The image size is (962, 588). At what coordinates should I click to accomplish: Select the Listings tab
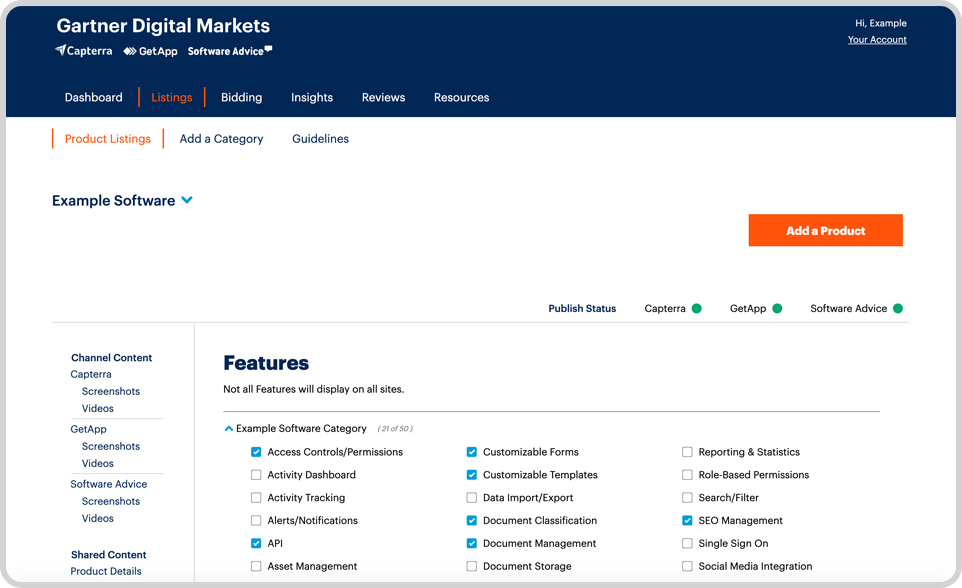point(172,97)
